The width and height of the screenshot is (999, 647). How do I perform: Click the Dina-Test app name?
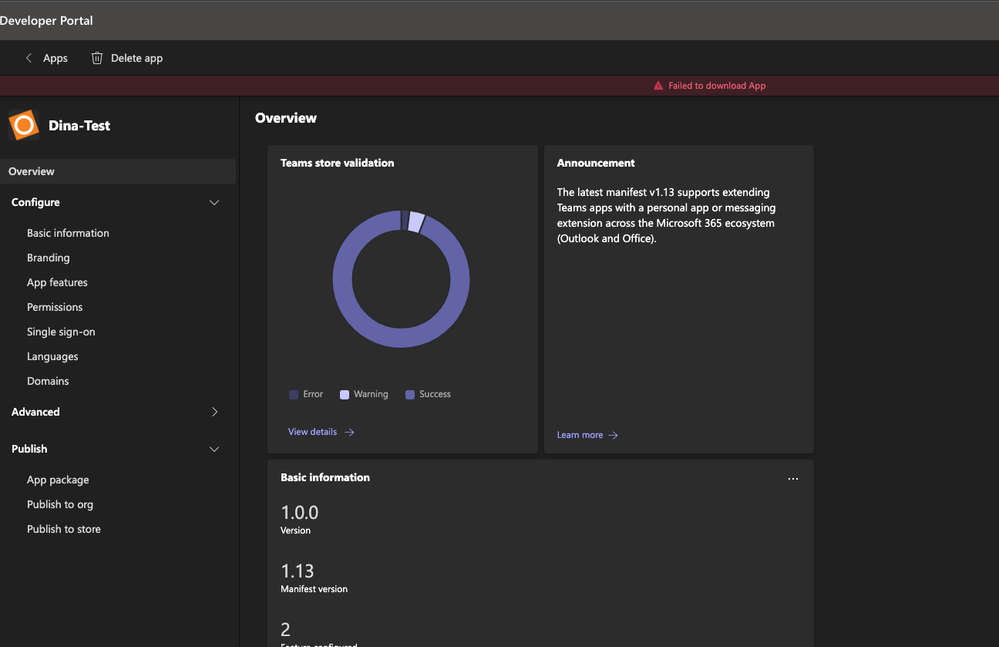coord(79,125)
